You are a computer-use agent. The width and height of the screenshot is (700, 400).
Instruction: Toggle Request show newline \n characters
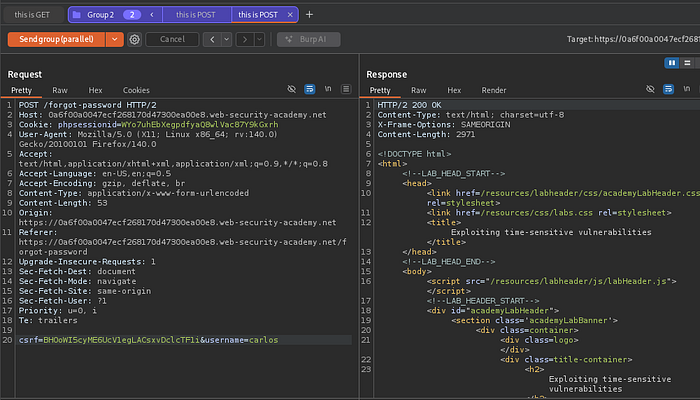[328, 89]
